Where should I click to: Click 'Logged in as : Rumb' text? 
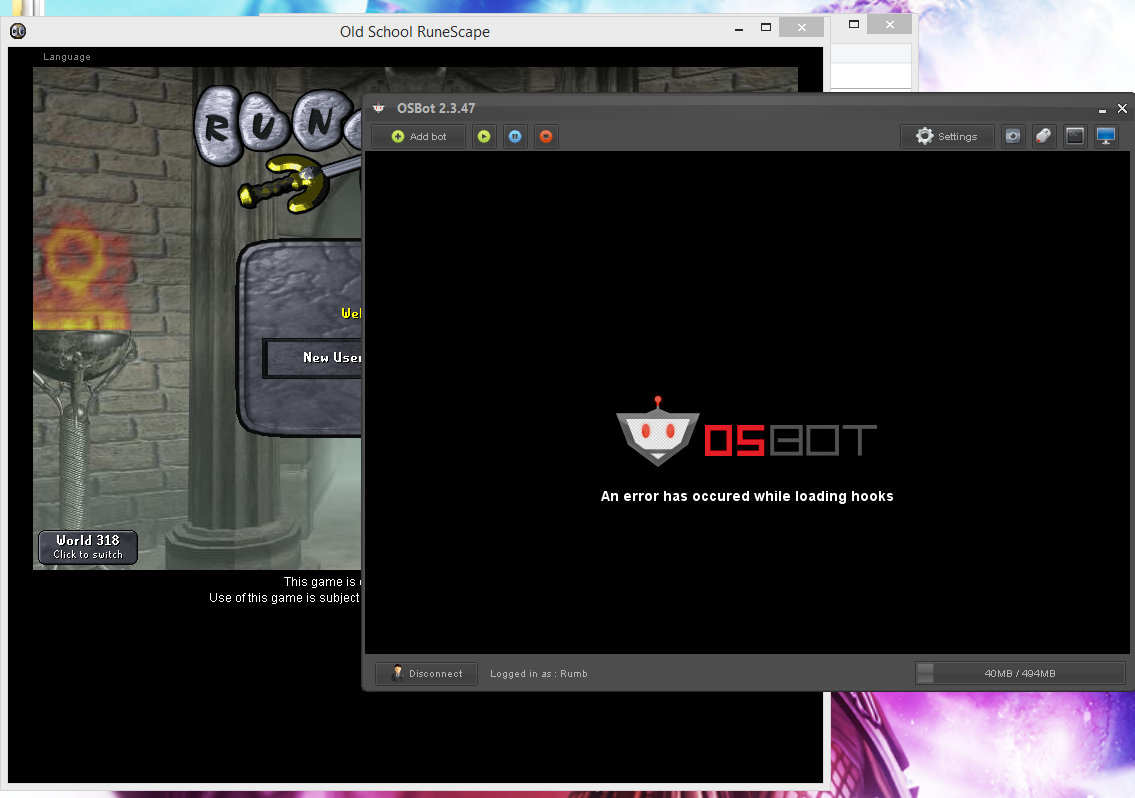[x=539, y=673]
